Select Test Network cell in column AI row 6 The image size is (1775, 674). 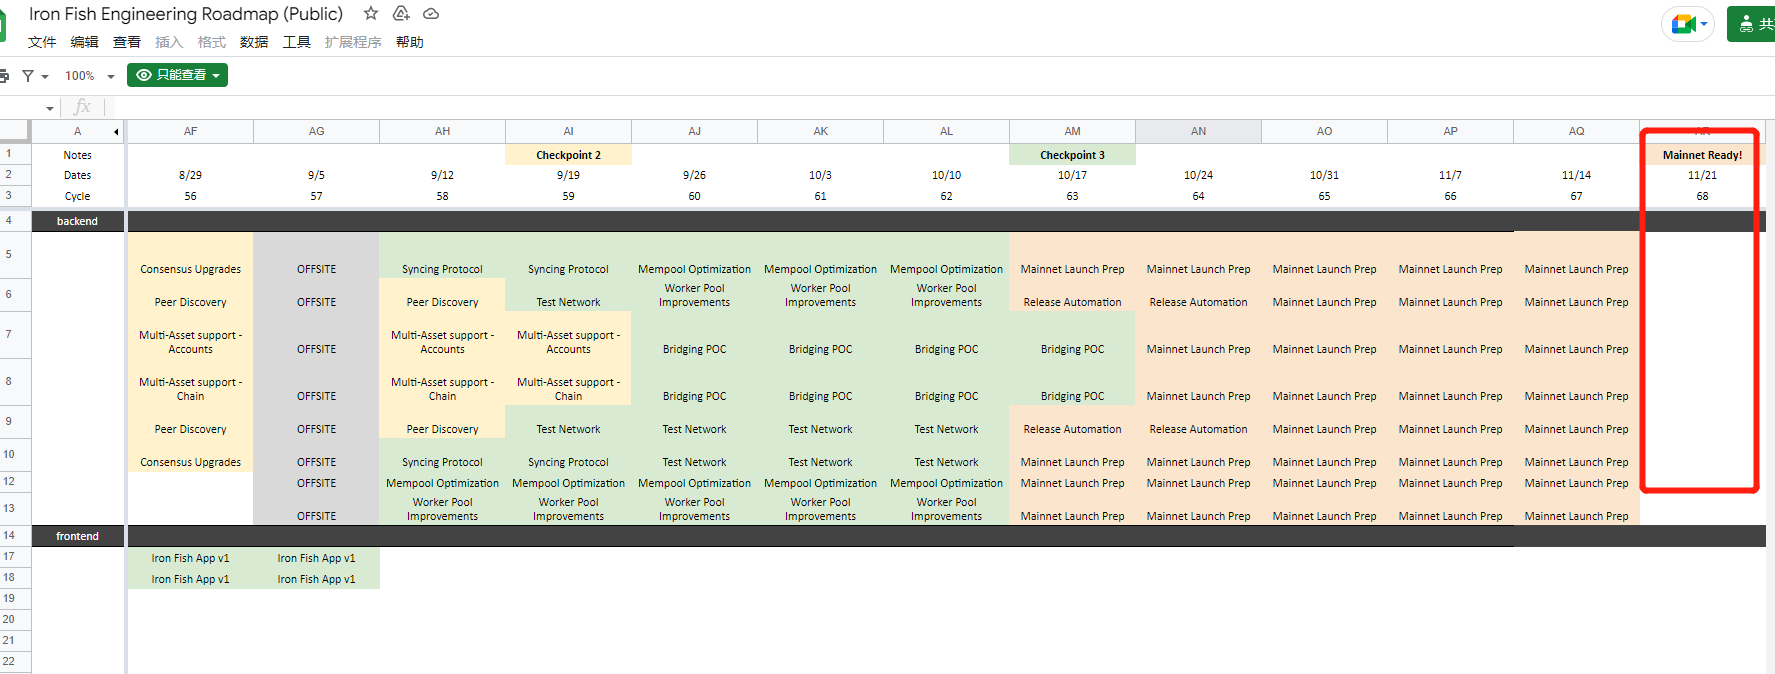[x=568, y=296]
